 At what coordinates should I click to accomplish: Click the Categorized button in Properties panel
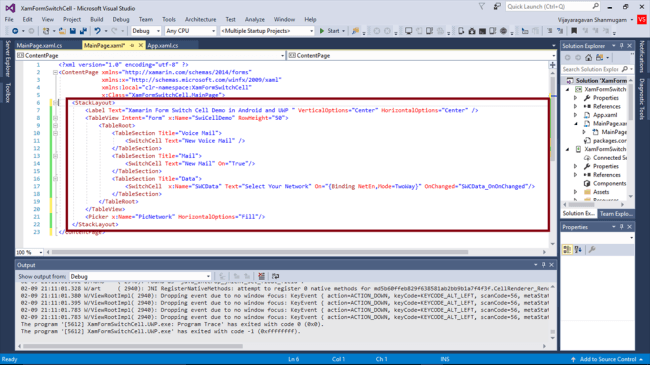(x=567, y=249)
